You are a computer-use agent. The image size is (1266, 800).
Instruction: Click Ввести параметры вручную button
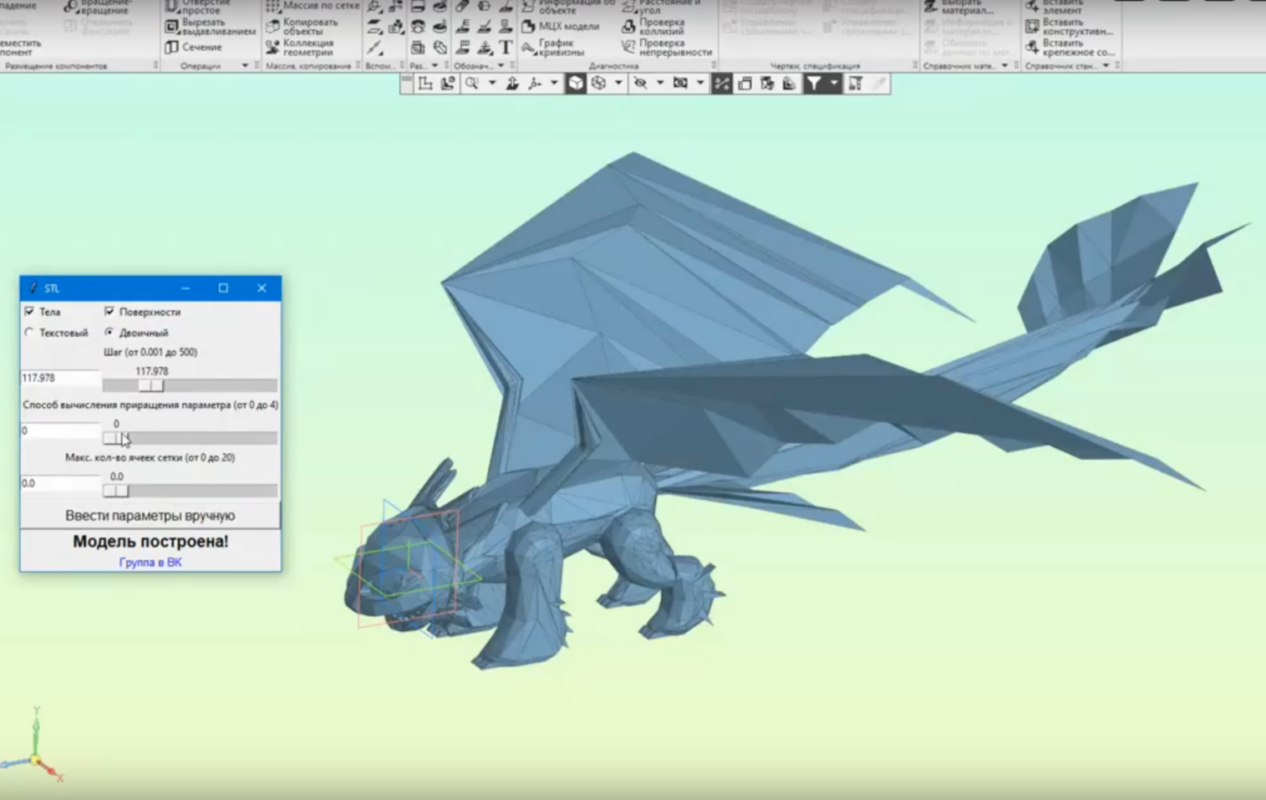150,515
